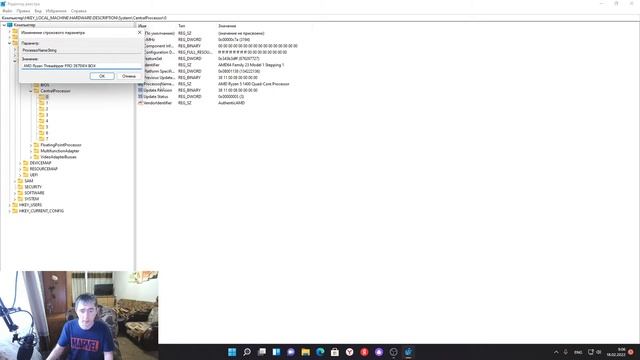Open taskbar Search
Viewport: 640px width, 360px height.
pos(247,352)
